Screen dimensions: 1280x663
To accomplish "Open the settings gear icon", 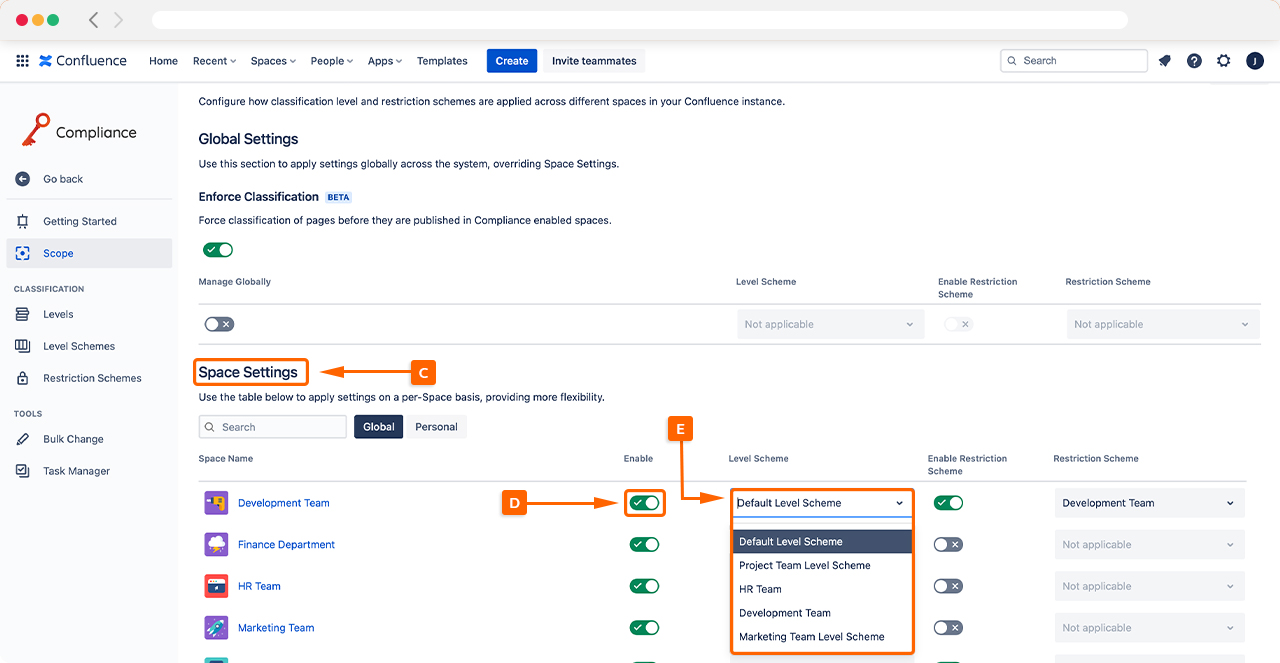I will pyautogui.click(x=1224, y=61).
